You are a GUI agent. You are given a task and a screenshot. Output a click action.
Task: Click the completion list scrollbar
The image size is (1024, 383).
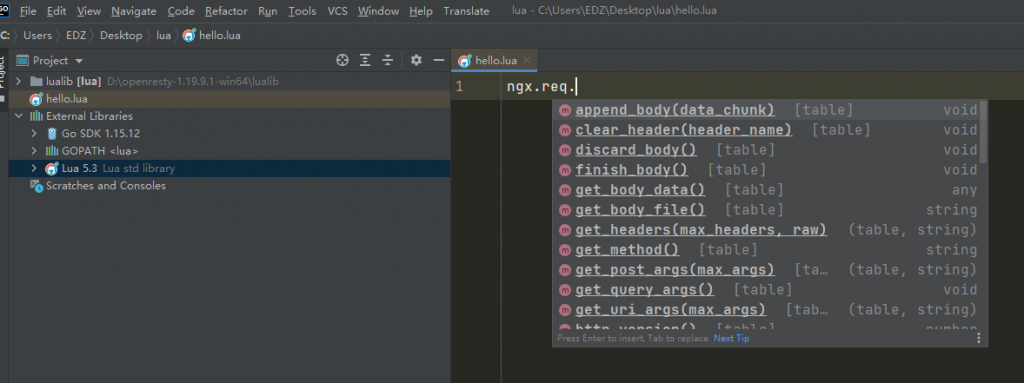(984, 132)
